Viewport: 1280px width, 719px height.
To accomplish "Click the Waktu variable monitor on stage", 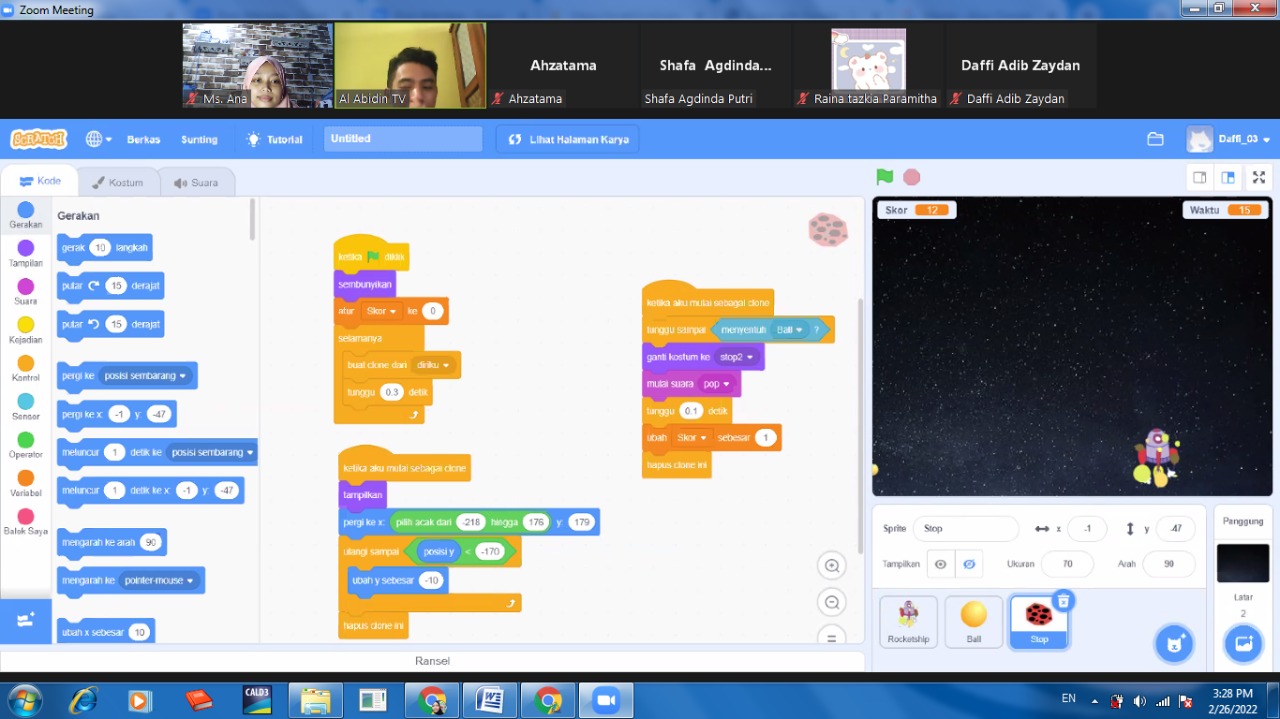I will (1223, 210).
